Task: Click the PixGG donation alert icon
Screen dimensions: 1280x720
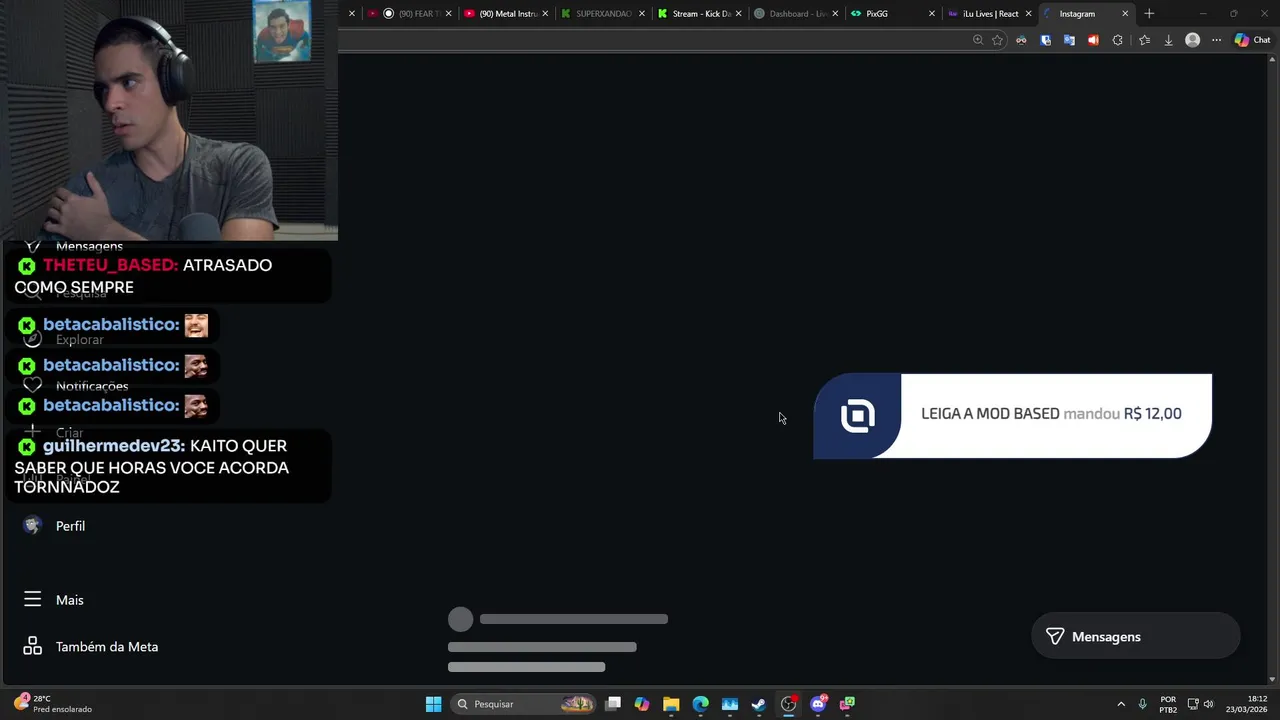Action: (857, 416)
